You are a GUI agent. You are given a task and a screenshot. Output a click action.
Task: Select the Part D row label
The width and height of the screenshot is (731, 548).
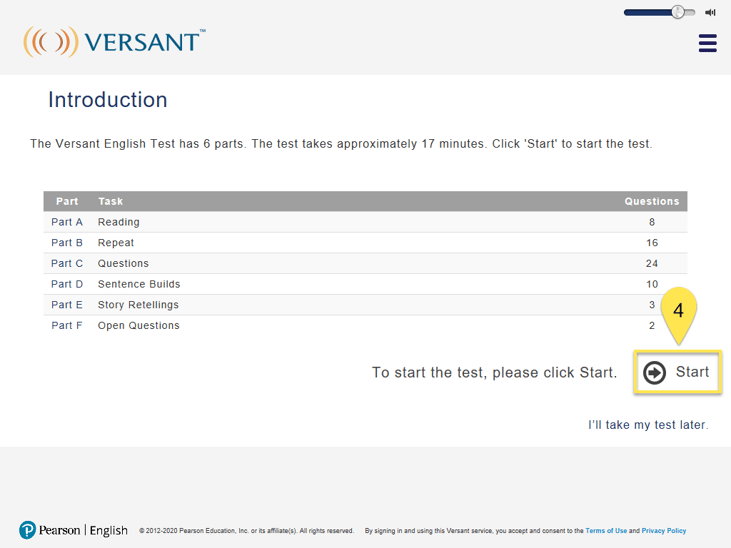point(67,284)
